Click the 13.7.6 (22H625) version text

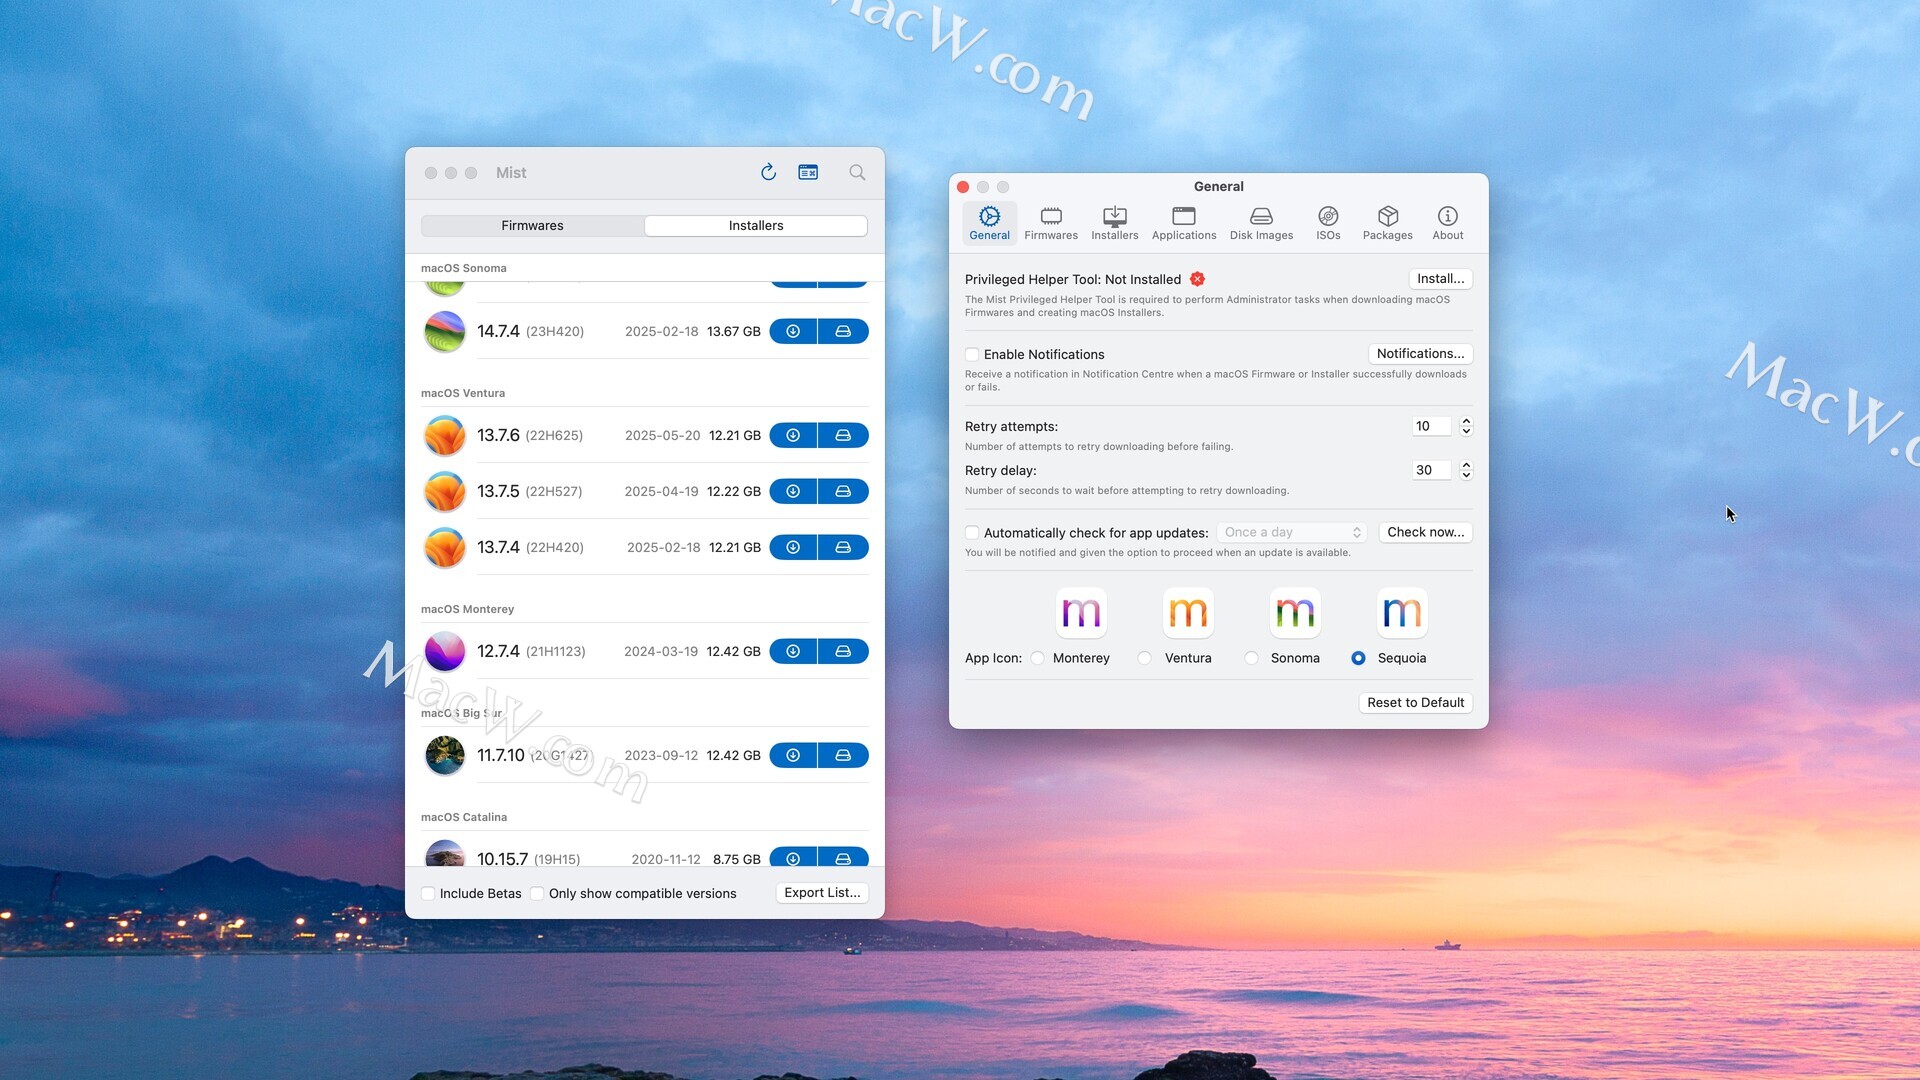point(529,435)
